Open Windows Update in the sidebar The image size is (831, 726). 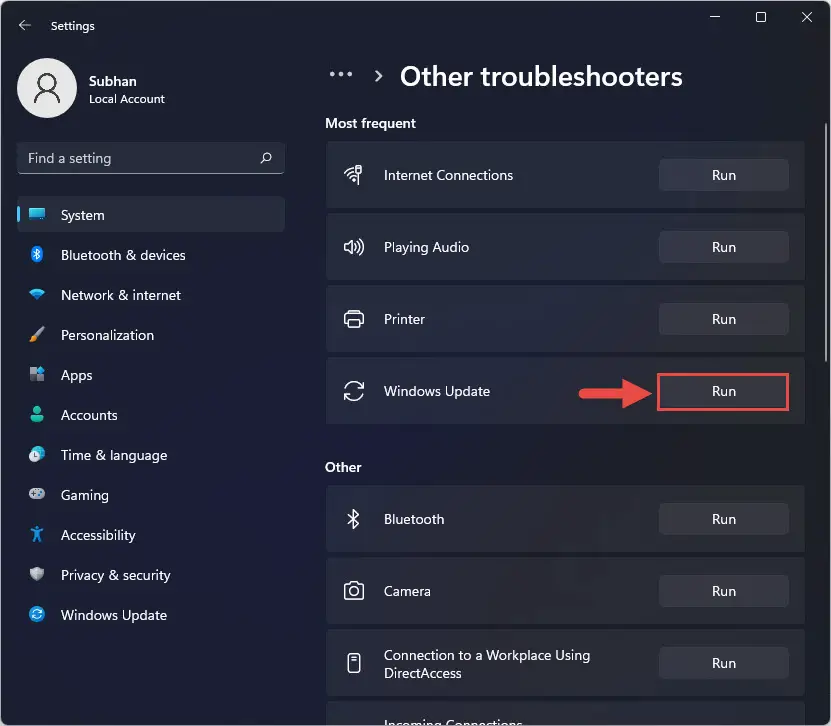(151, 615)
